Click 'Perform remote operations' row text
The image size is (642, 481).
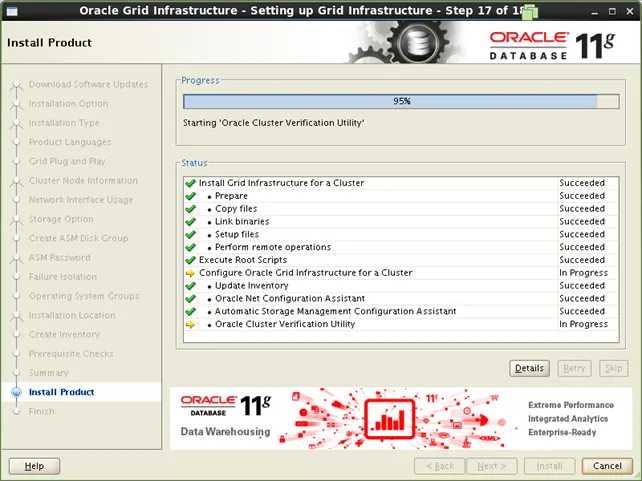tap(273, 247)
